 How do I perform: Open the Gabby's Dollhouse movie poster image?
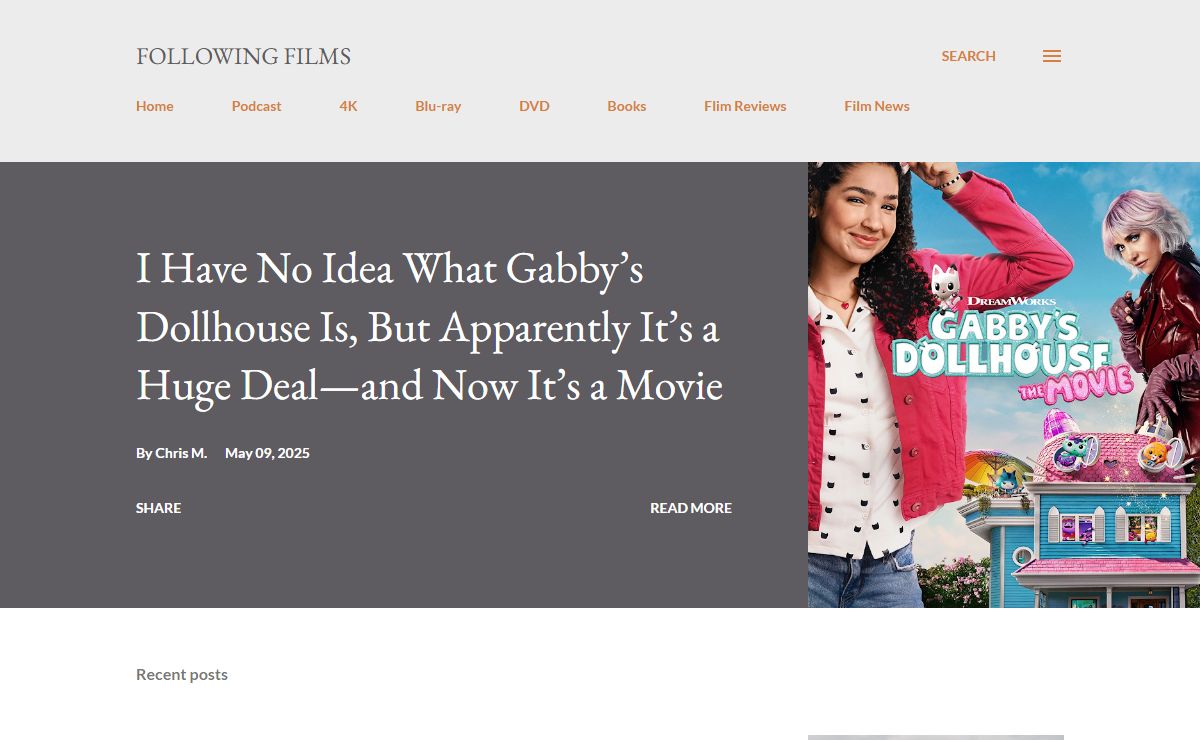(1003, 385)
